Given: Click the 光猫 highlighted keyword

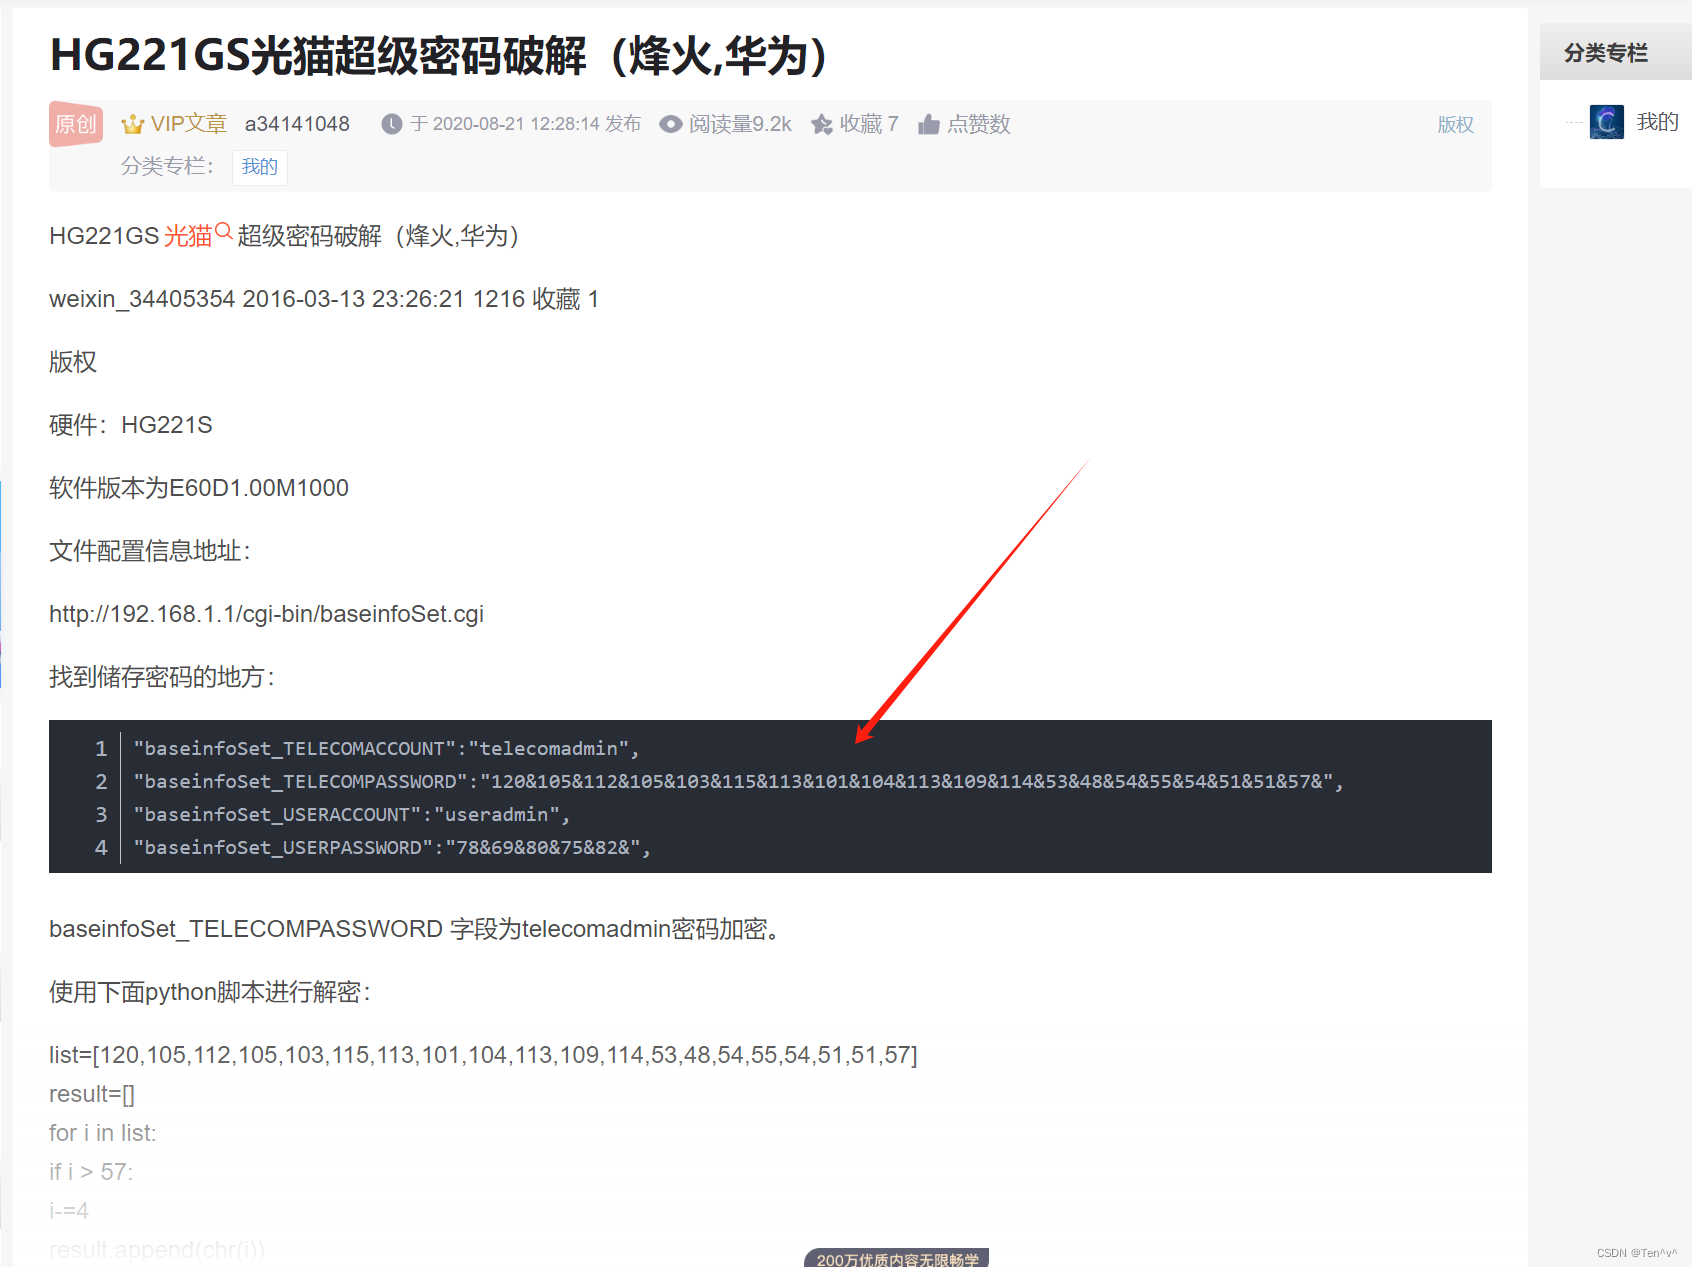Looking at the screenshot, I should [188, 236].
